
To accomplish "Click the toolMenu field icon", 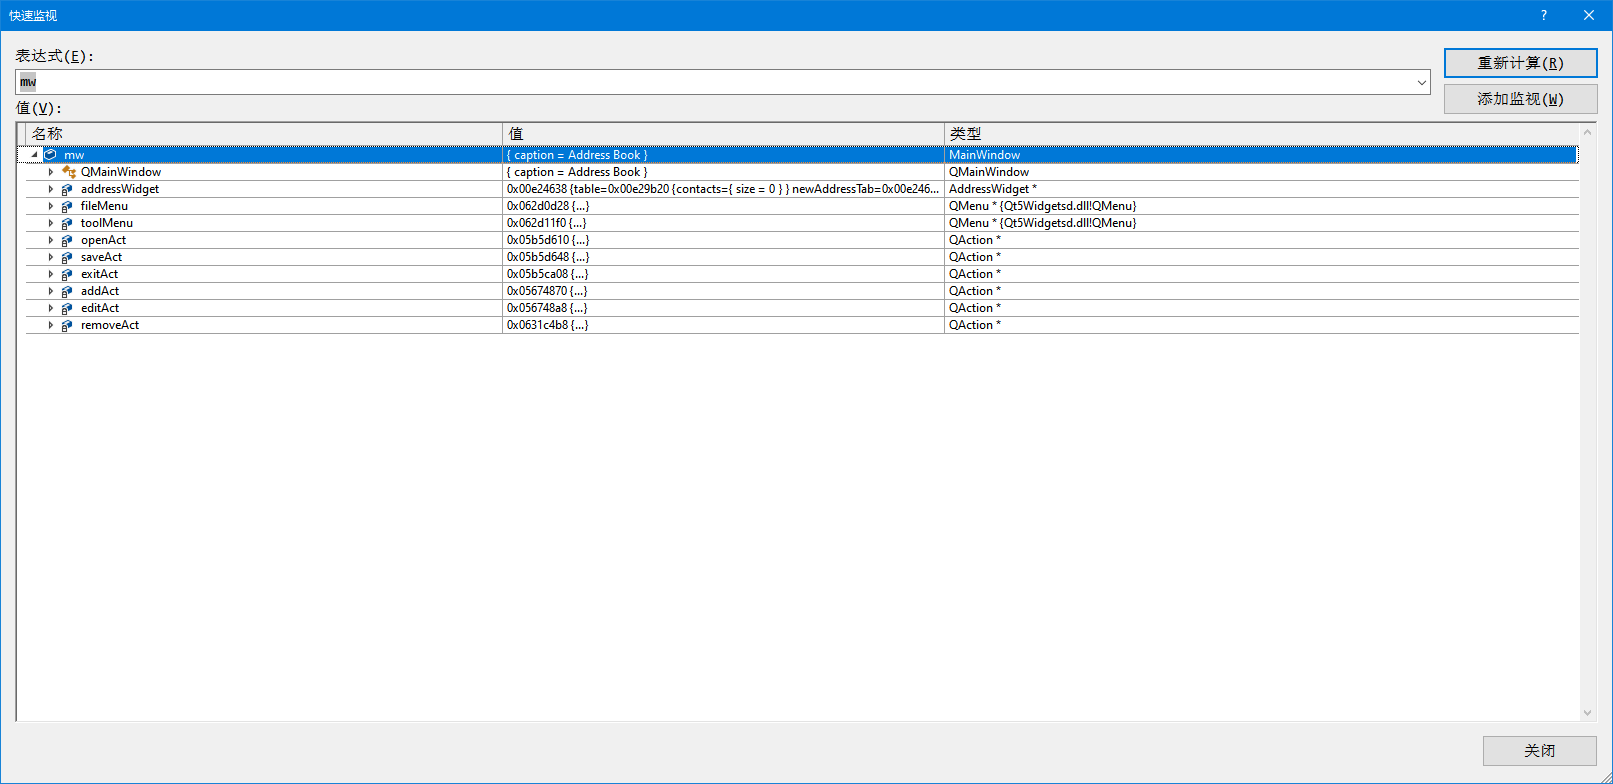I will (x=67, y=223).
